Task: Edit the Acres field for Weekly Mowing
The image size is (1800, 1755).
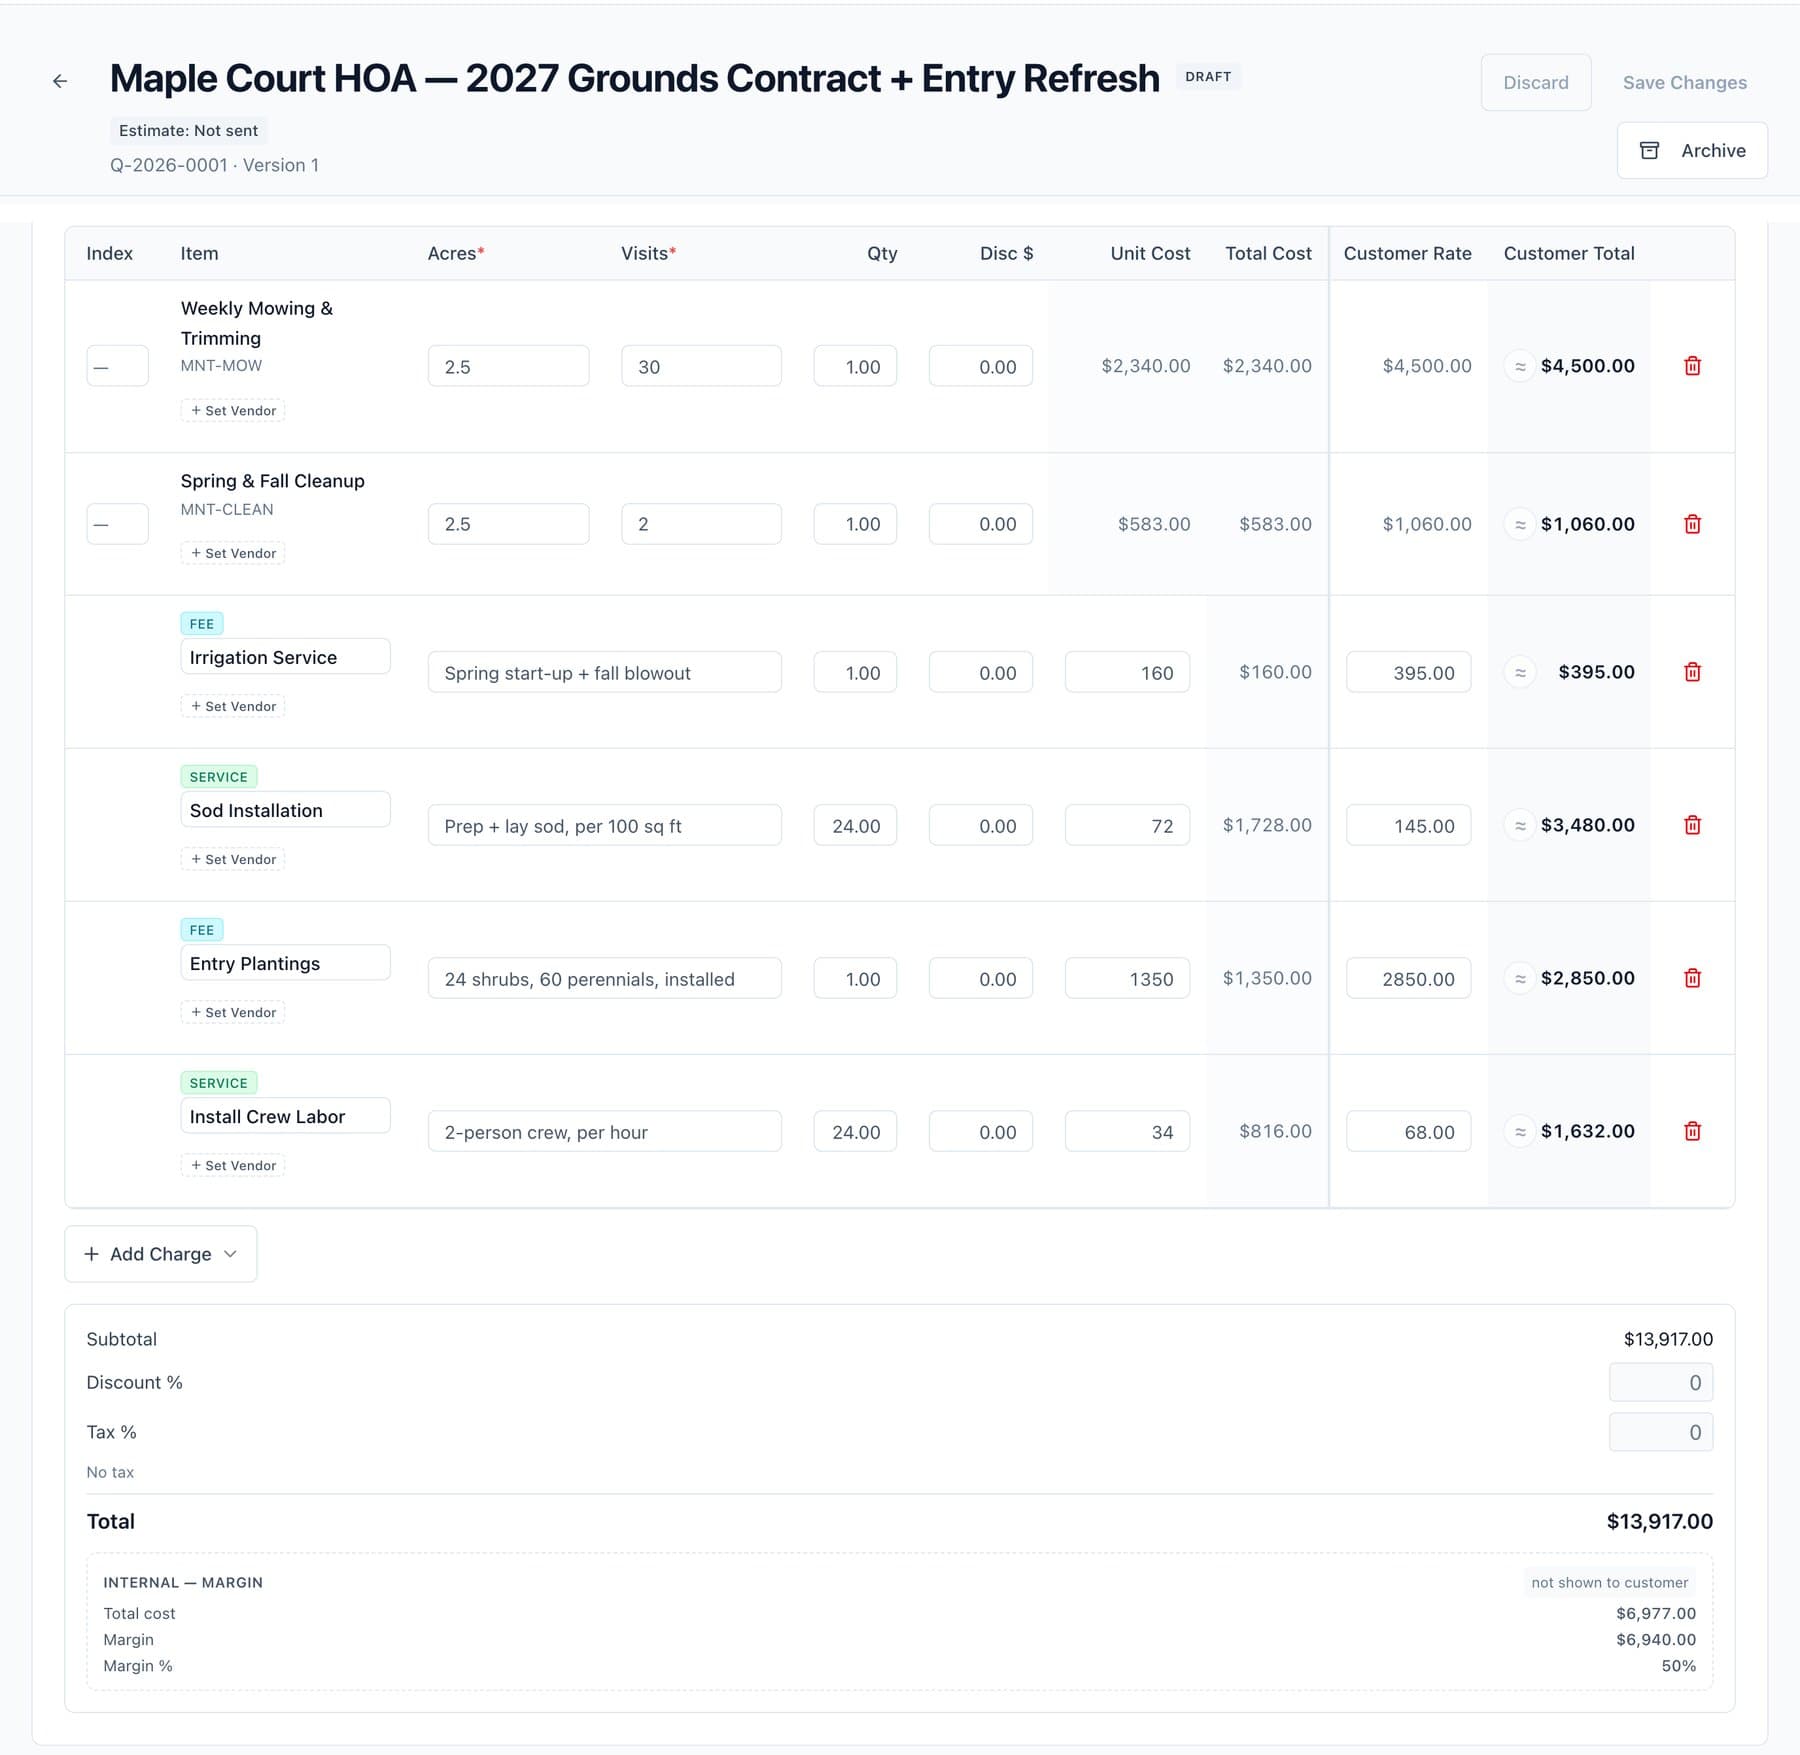Action: coord(508,366)
